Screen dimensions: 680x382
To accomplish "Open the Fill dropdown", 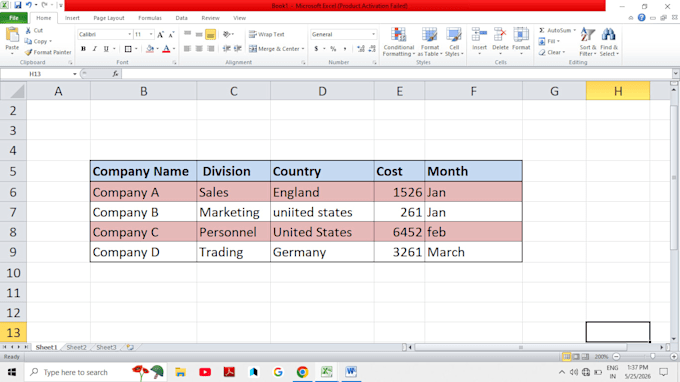I will point(549,41).
